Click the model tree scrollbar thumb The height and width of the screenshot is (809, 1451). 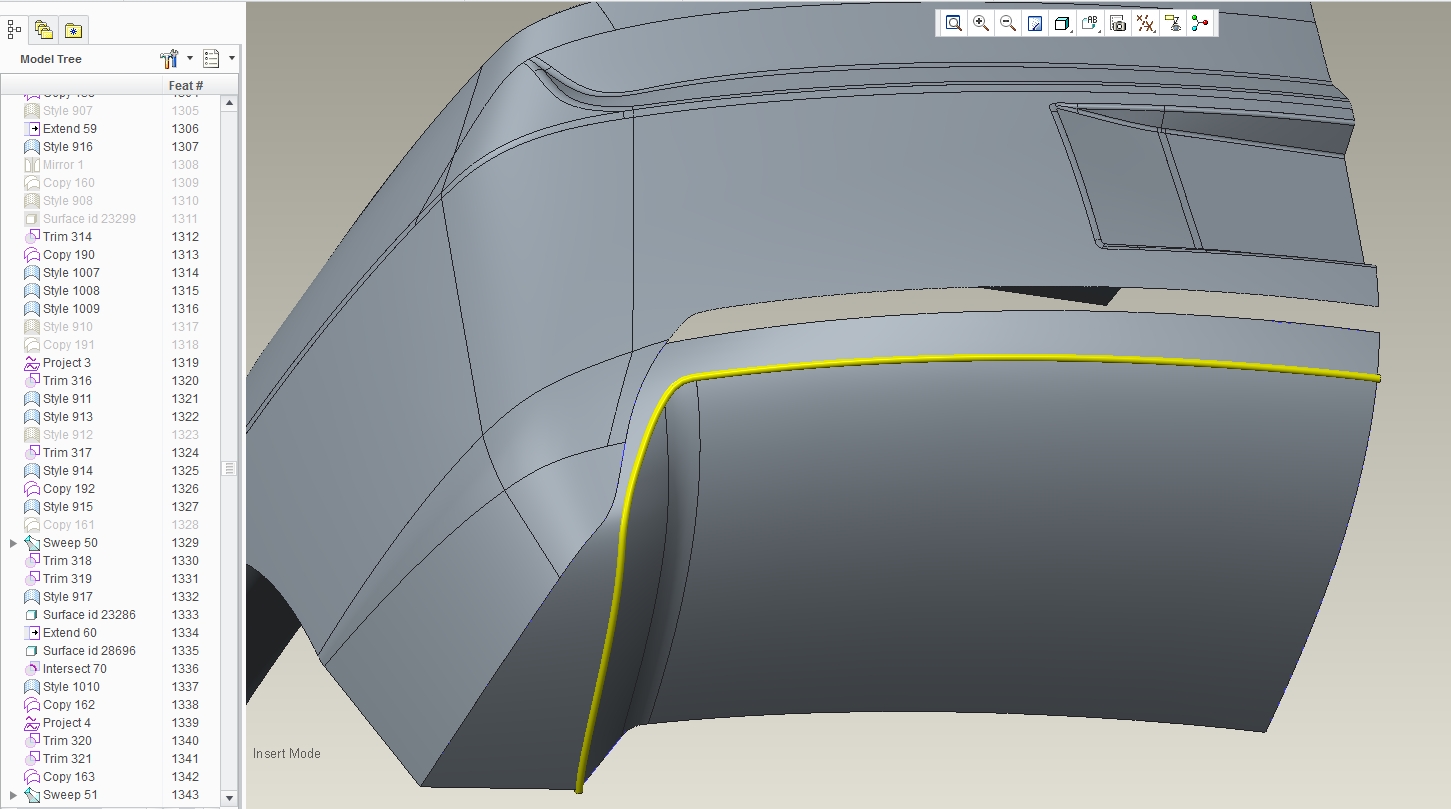[x=229, y=468]
